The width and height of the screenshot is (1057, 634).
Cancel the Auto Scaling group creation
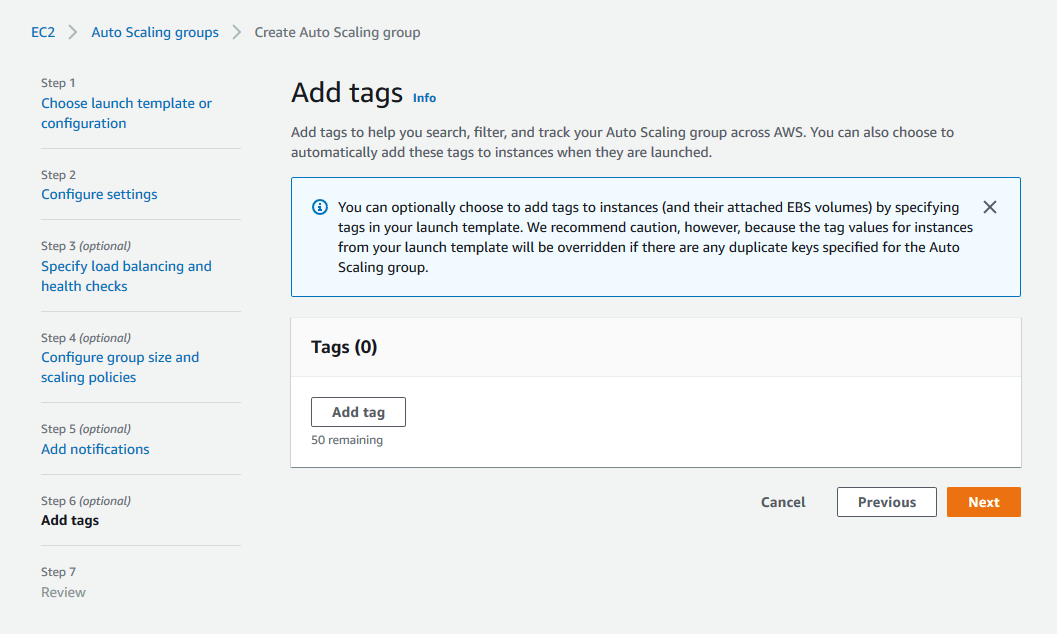783,502
